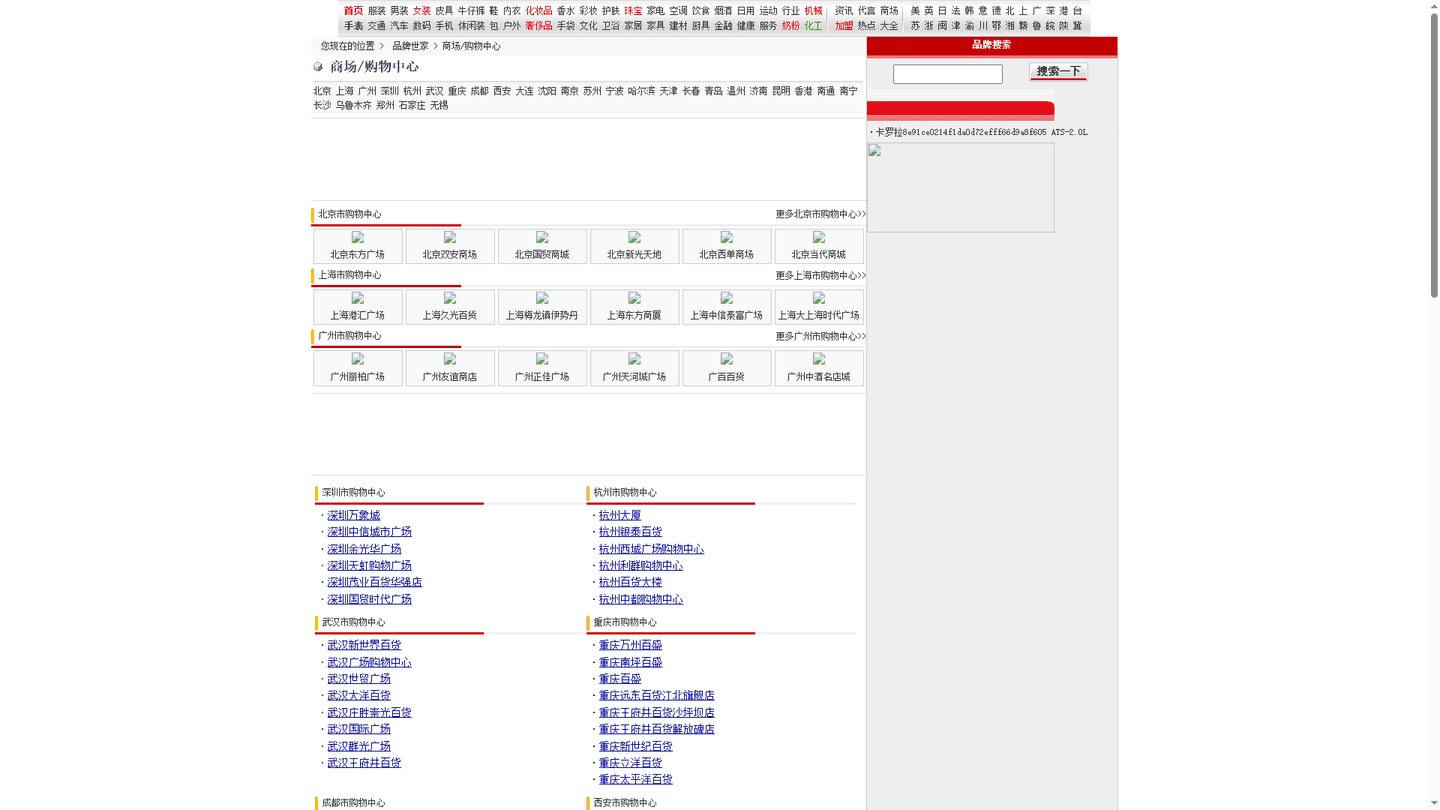The height and width of the screenshot is (810, 1440).
Task: Open 化妆品 in the top navigation
Action: point(539,11)
